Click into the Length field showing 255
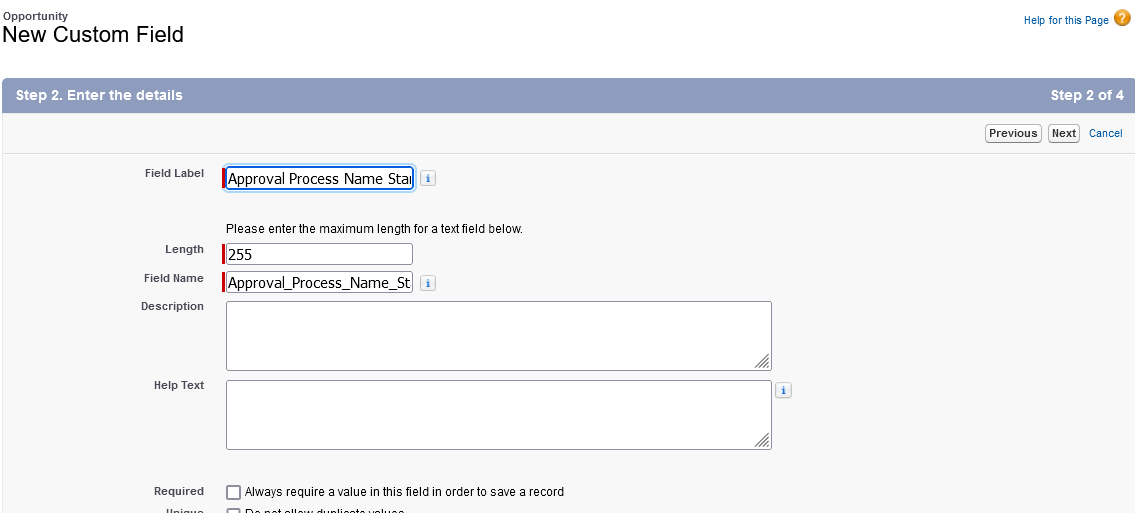The image size is (1135, 513). tap(319, 254)
